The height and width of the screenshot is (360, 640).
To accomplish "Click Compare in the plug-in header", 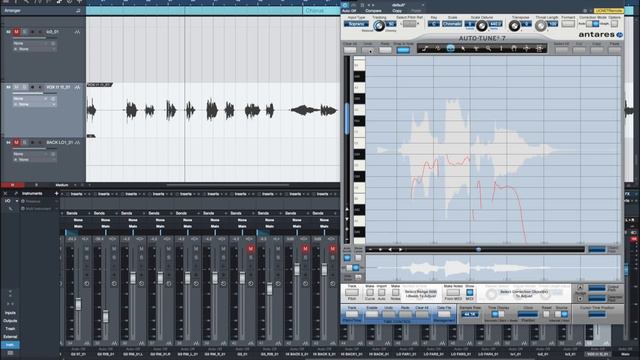I will coord(373,11).
